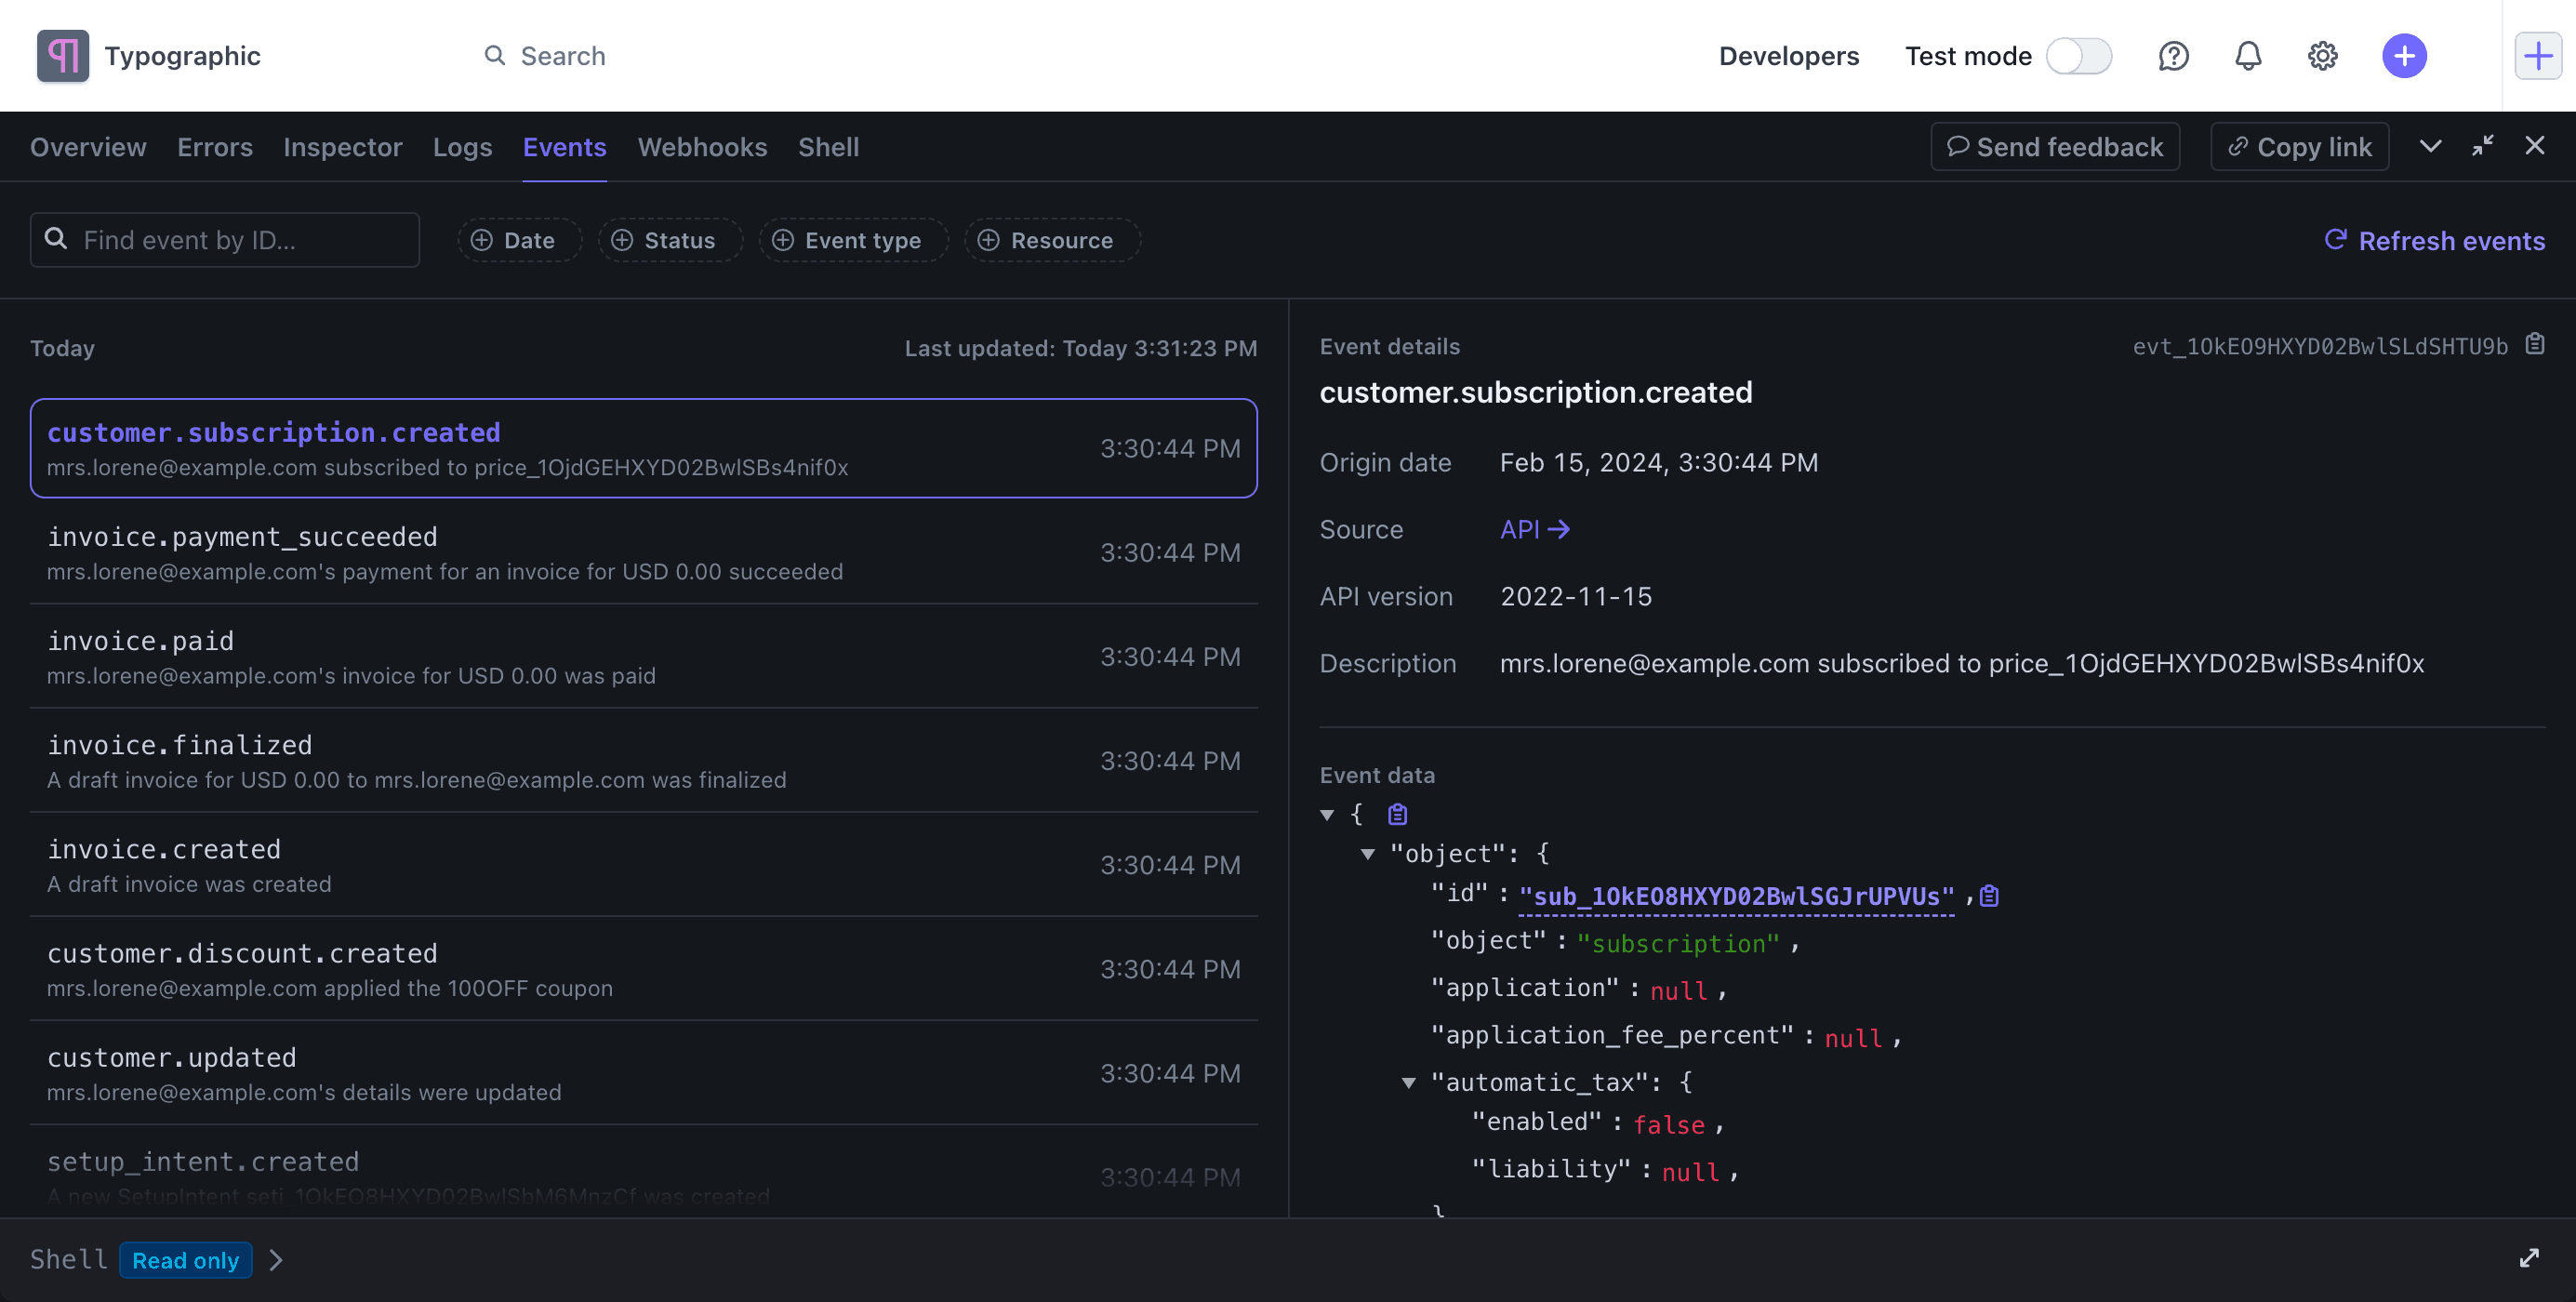Collapse the root JSON object triangle
The width and height of the screenshot is (2576, 1302).
(x=1327, y=815)
